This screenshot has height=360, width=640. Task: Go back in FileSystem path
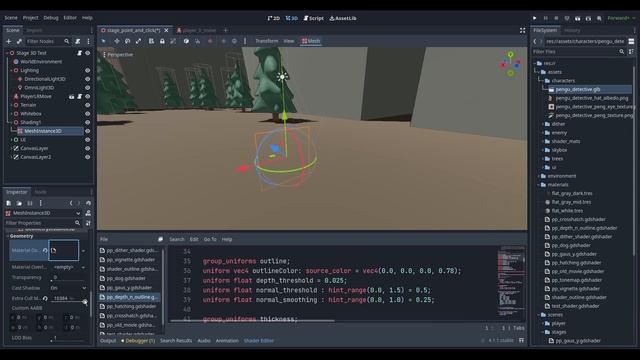coord(535,41)
